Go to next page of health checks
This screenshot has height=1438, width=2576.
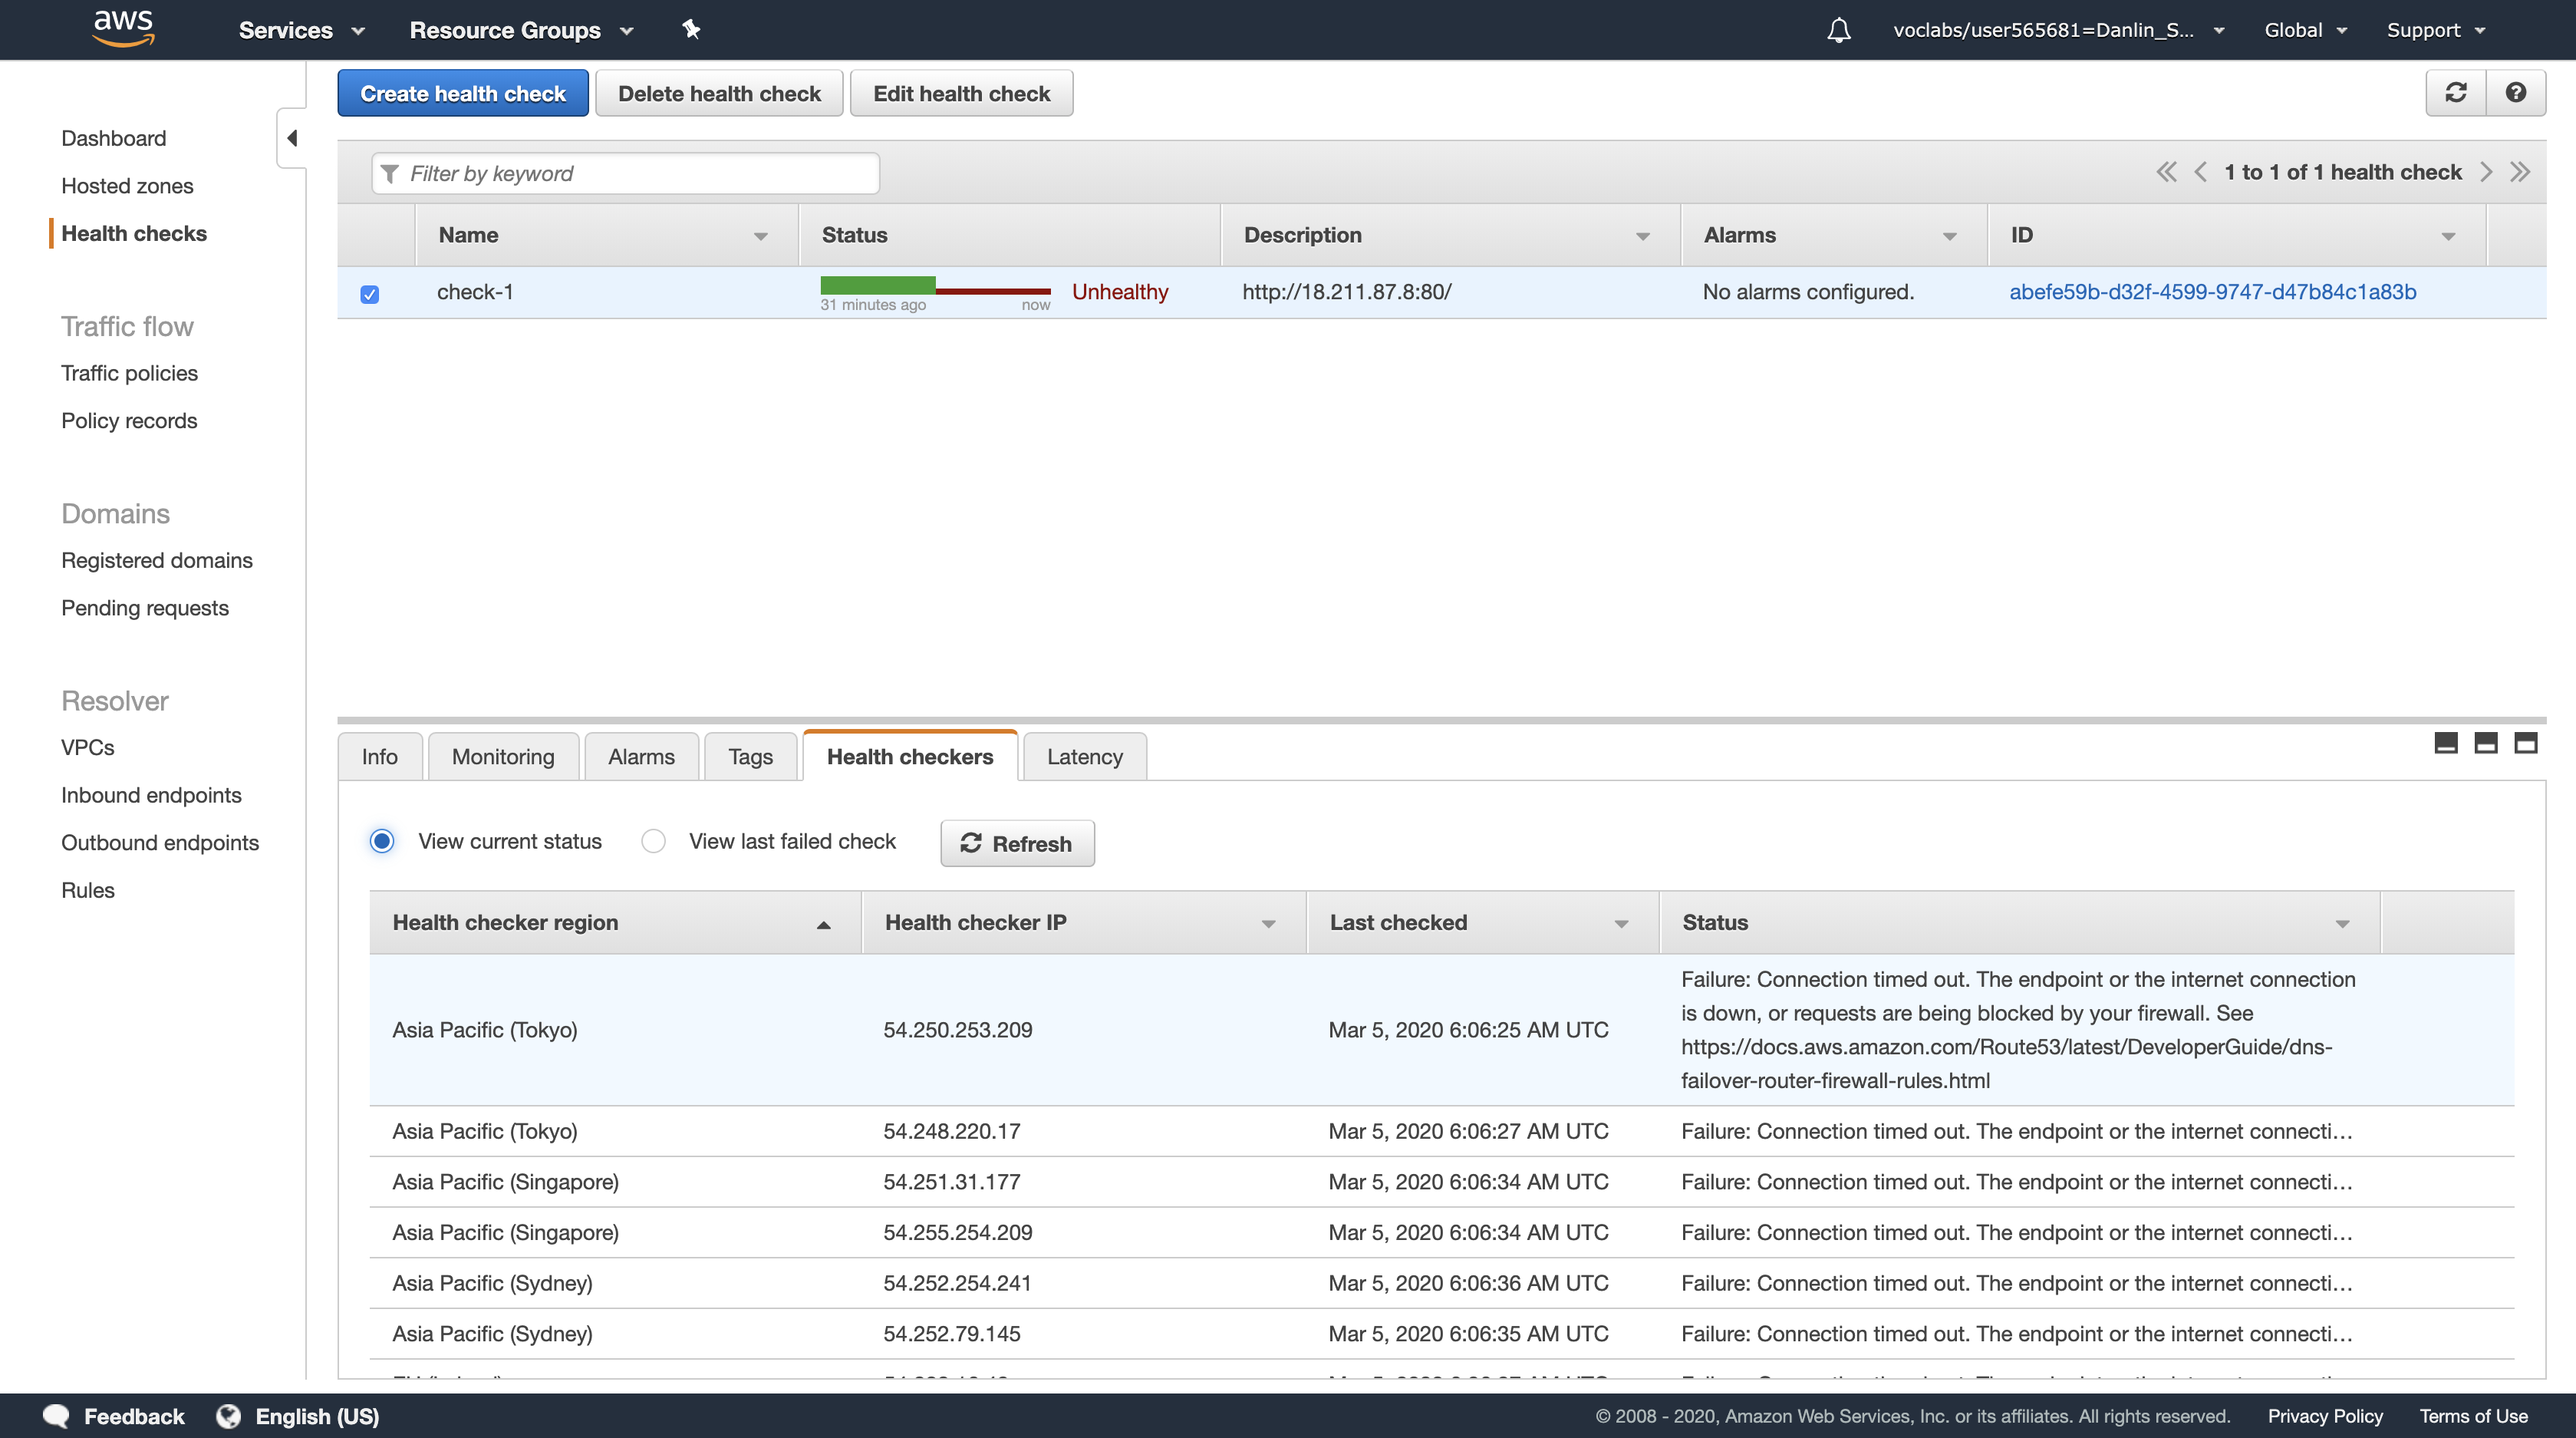coord(2486,172)
